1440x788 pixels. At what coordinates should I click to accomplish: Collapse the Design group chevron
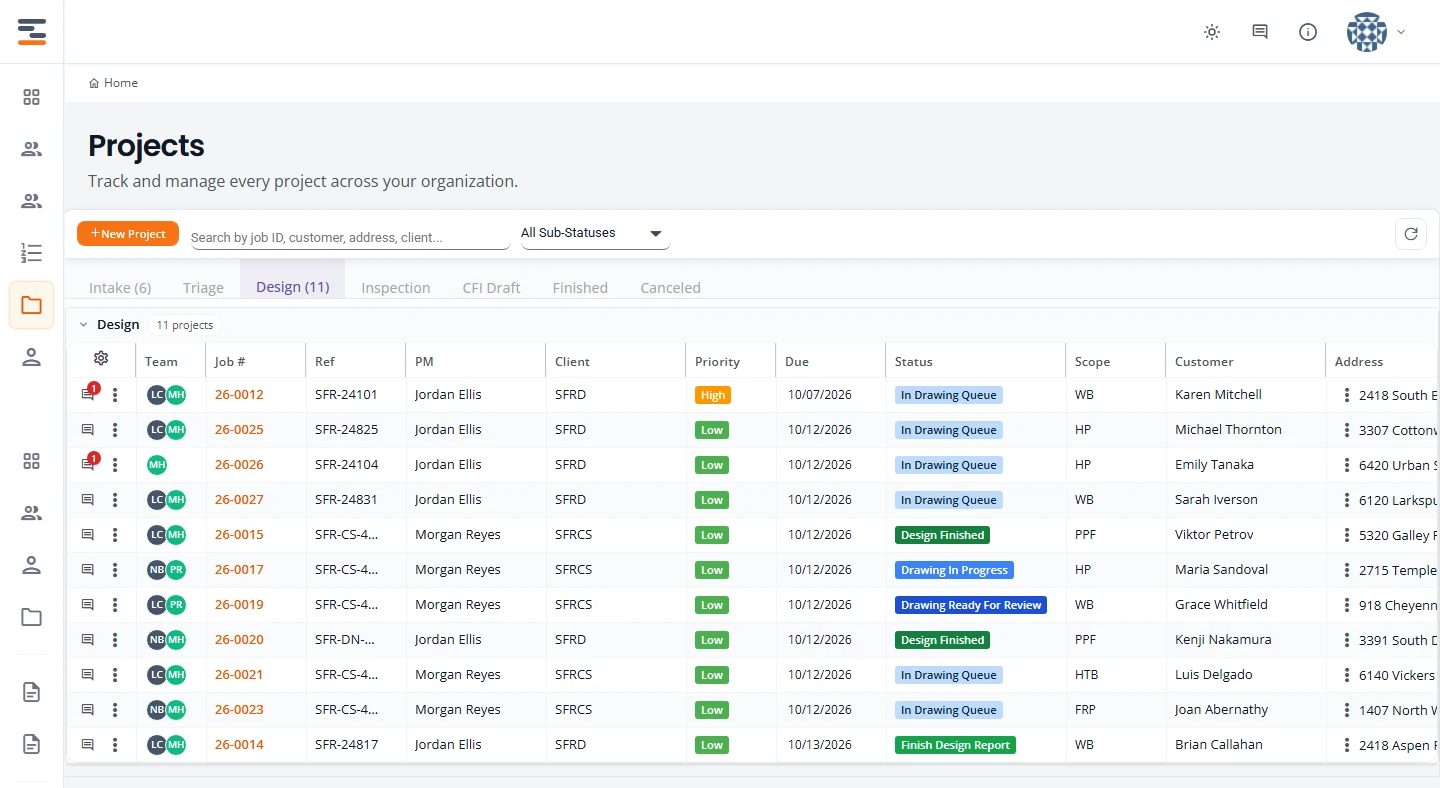pyautogui.click(x=83, y=325)
